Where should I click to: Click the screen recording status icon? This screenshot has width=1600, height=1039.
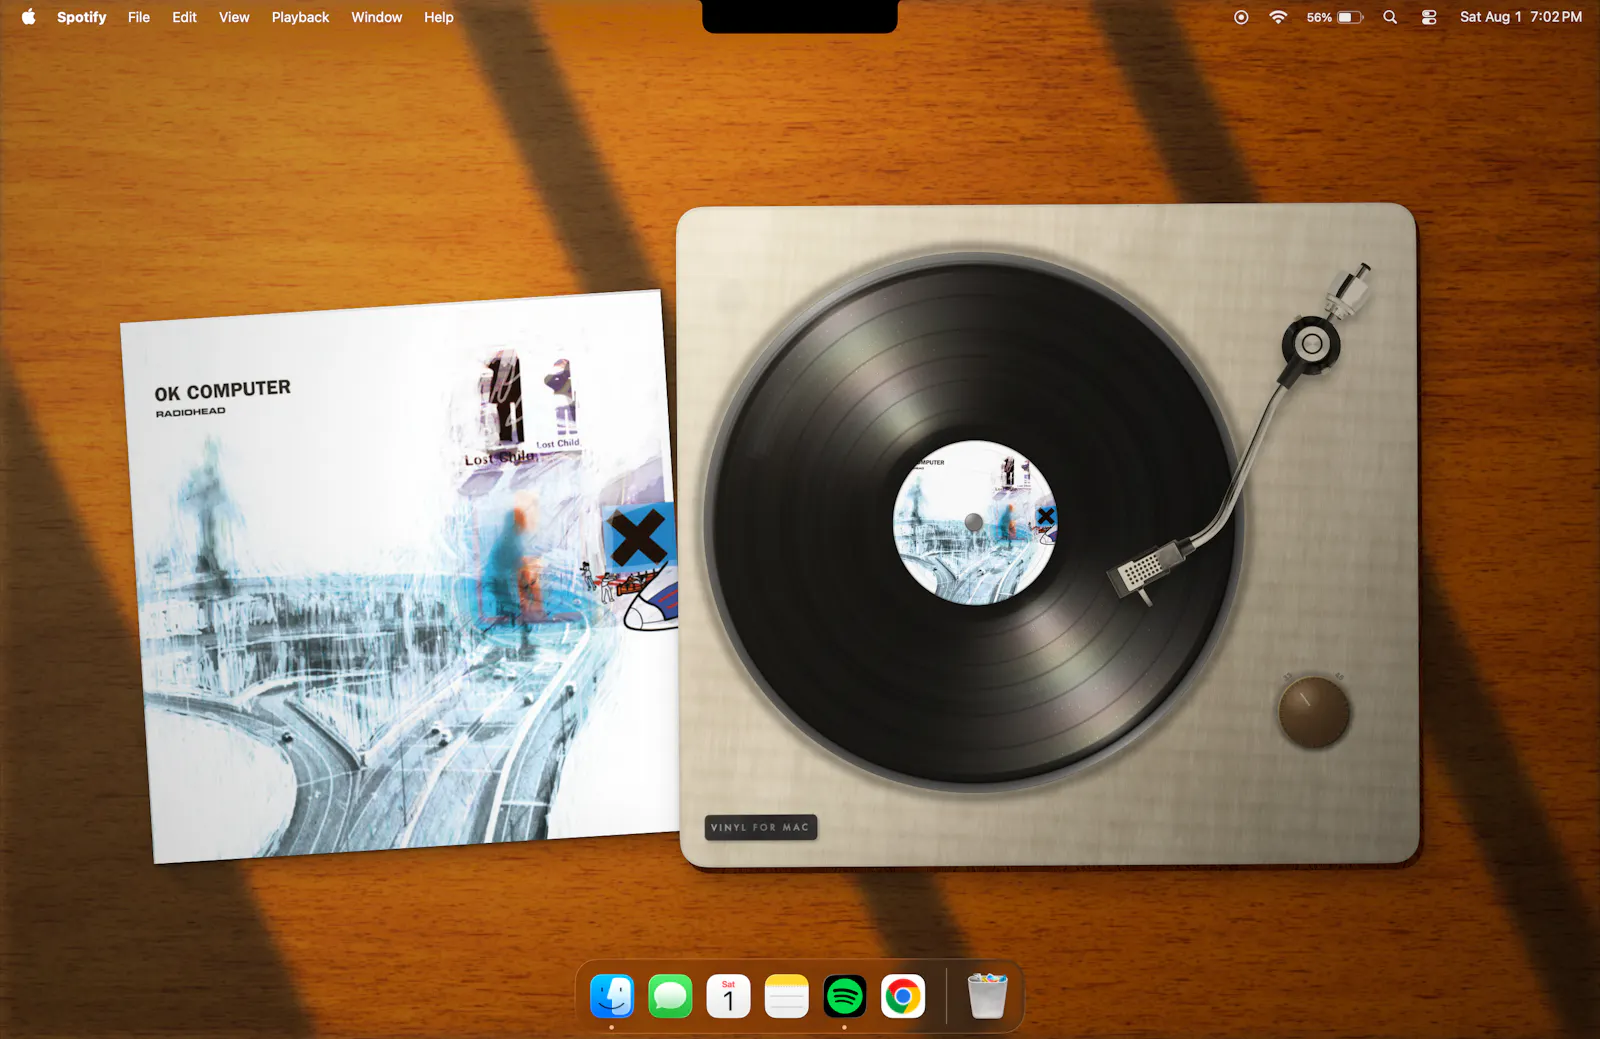pyautogui.click(x=1241, y=17)
